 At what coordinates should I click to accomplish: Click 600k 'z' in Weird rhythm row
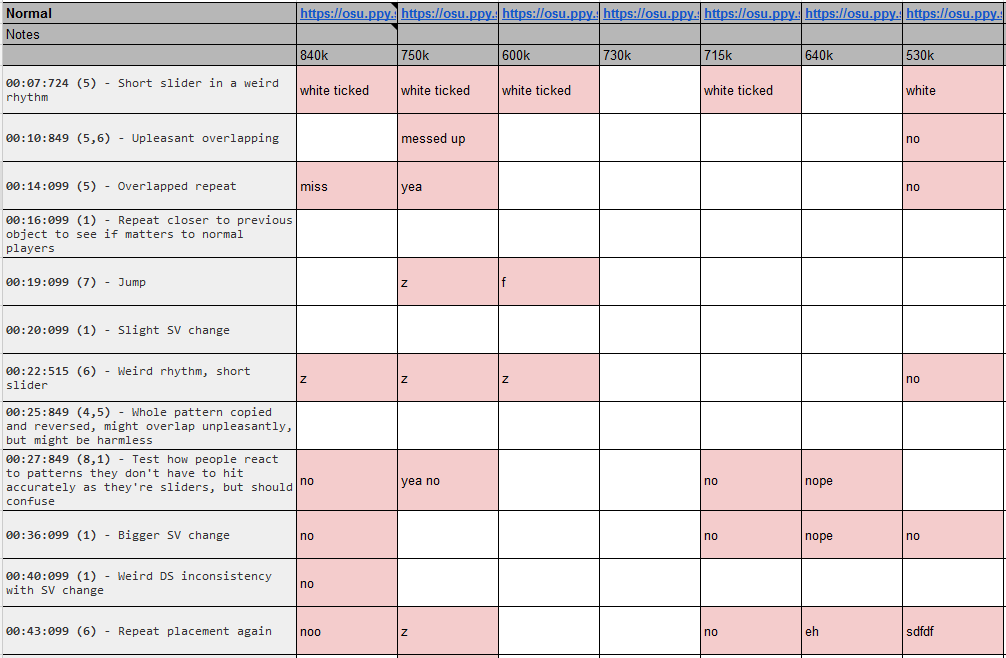(549, 378)
